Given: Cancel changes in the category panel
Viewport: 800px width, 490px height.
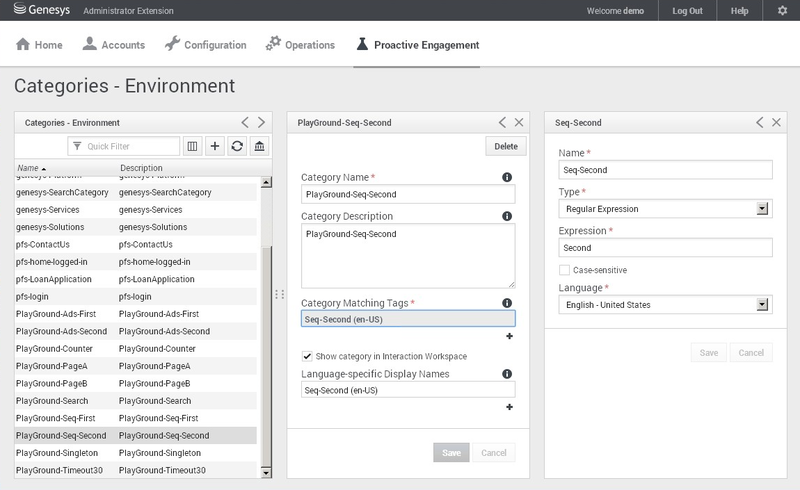Looking at the screenshot, I should (x=493, y=453).
